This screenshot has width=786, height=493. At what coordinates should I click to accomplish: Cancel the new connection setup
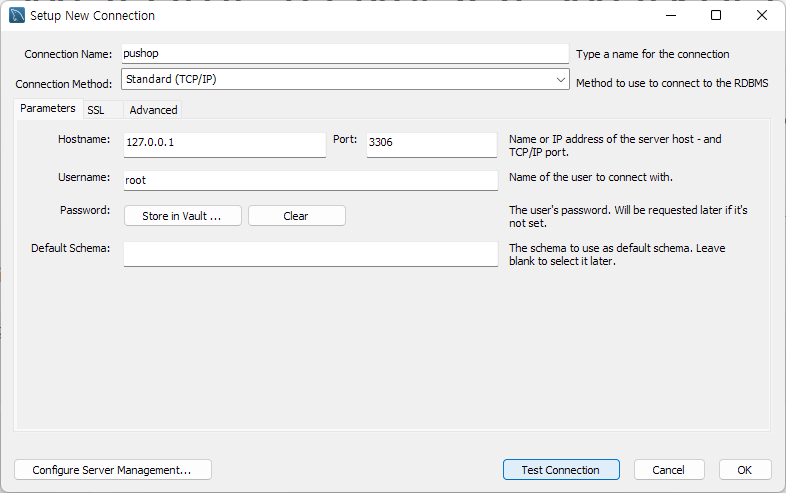click(669, 470)
